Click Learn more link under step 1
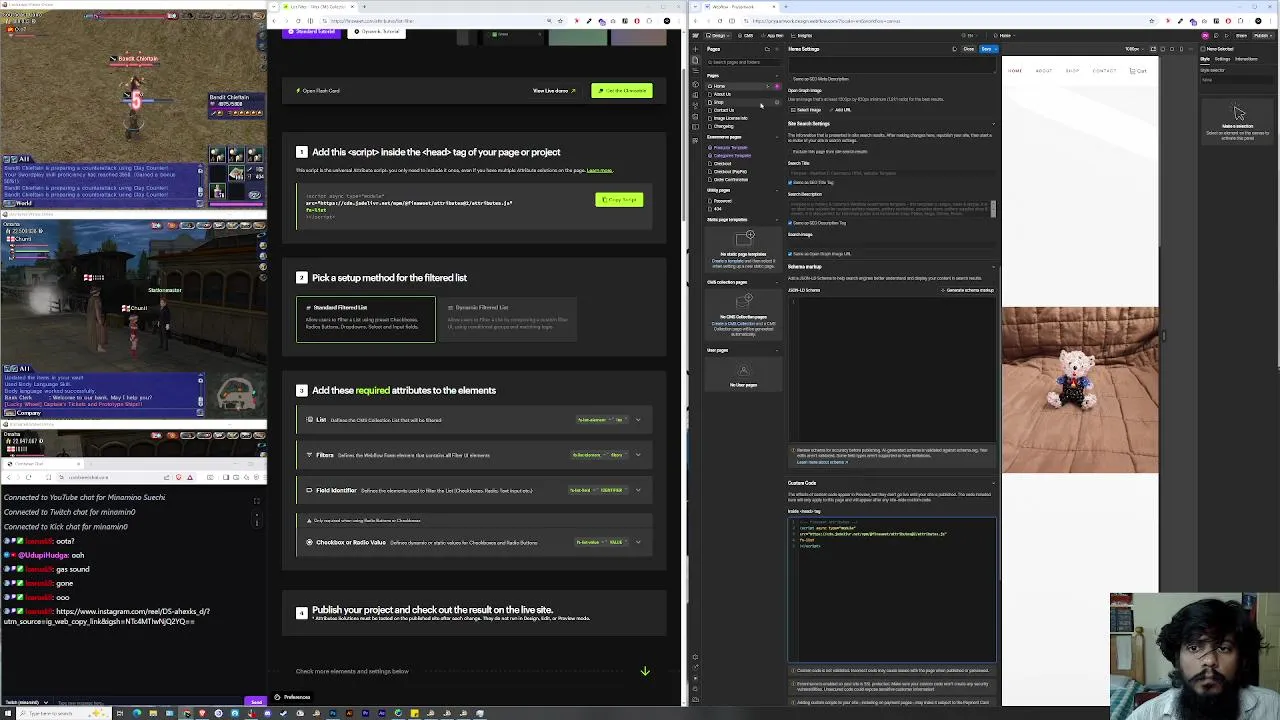 click(x=599, y=170)
